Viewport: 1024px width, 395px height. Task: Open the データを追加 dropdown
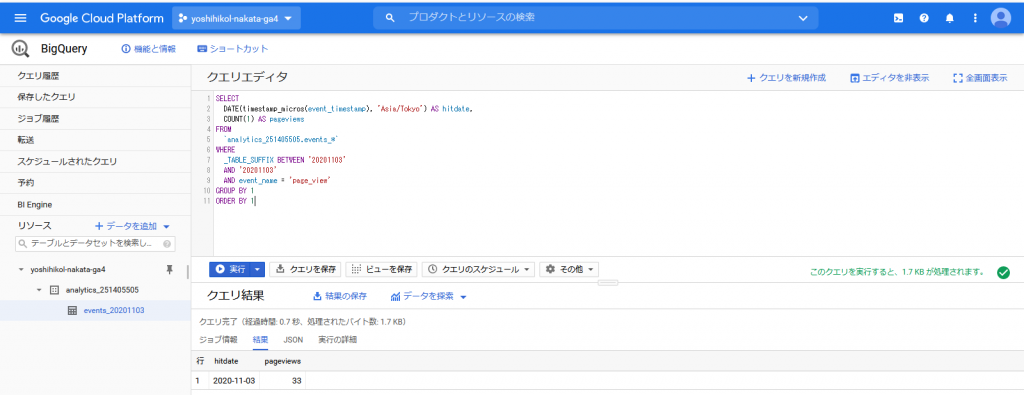point(133,226)
